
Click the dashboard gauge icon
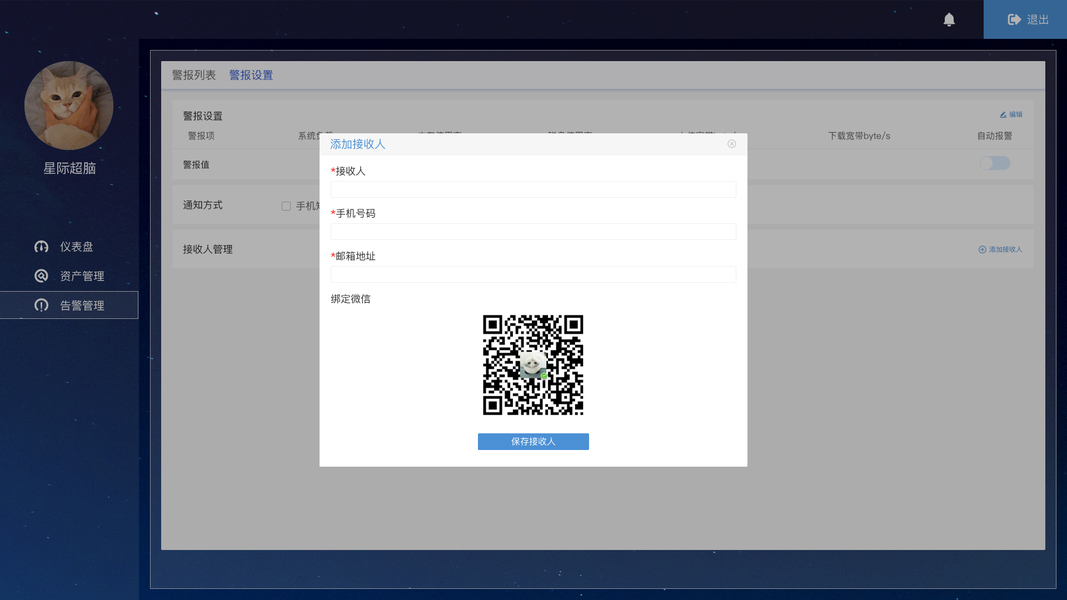41,246
